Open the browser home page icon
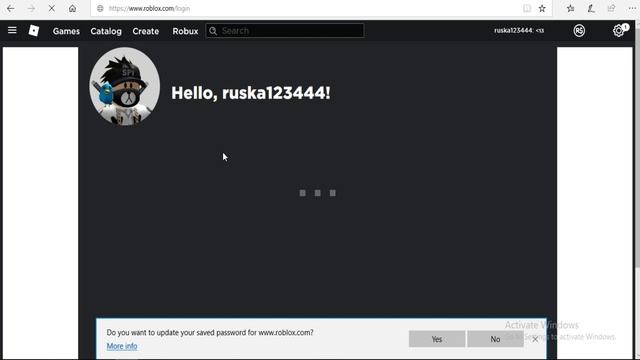This screenshot has width=640, height=360. tap(72, 8)
